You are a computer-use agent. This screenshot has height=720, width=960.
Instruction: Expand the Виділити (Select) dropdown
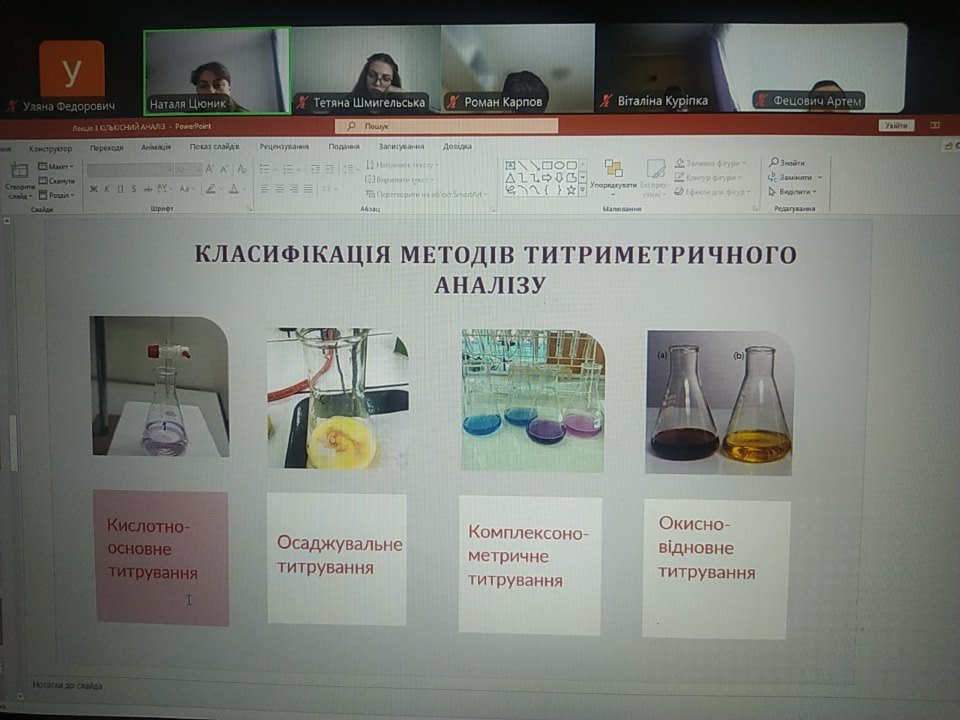797,191
